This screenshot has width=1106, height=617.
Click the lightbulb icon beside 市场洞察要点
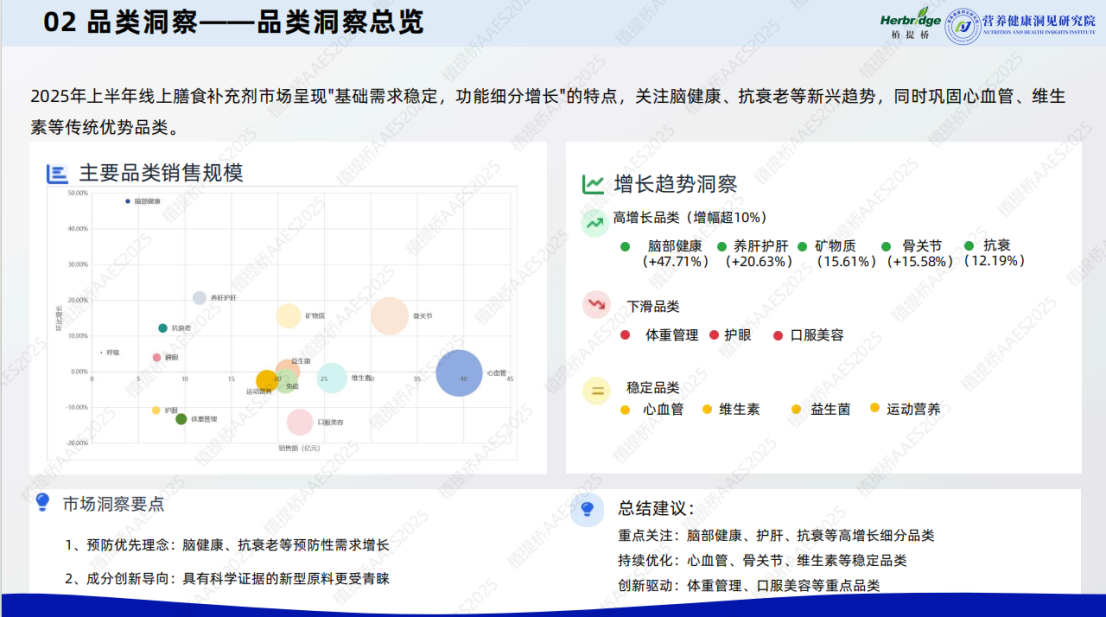click(41, 503)
